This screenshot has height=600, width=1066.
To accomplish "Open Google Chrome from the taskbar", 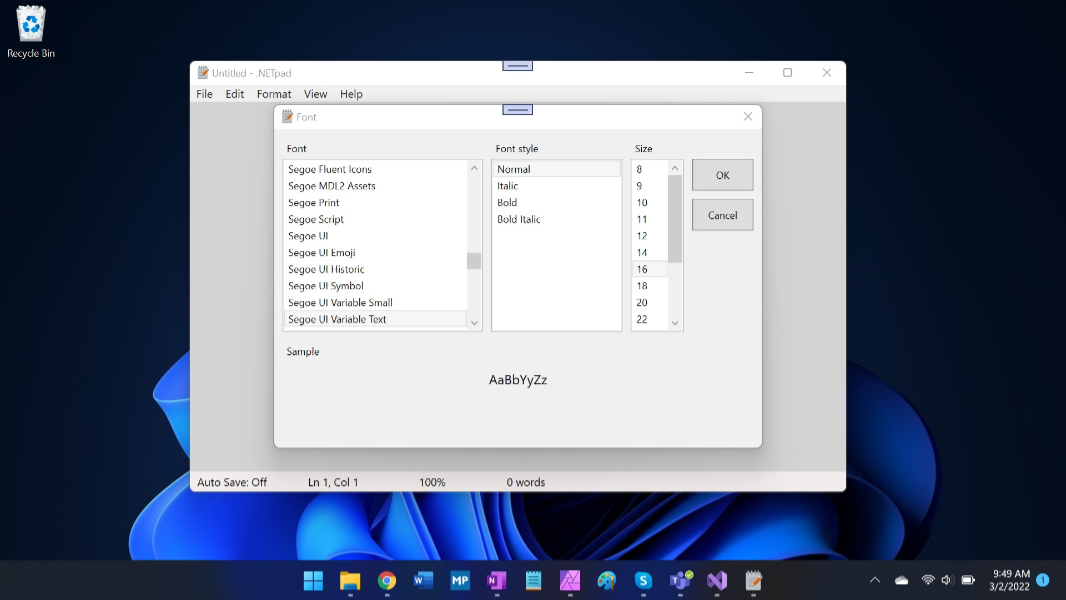I will coord(387,580).
